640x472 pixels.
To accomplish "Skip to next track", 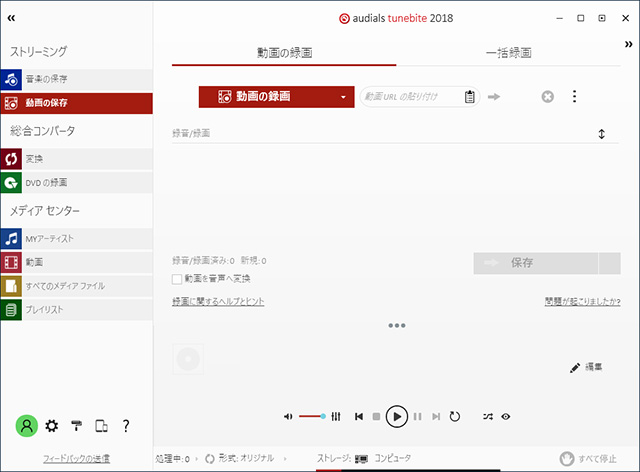I will 436,416.
